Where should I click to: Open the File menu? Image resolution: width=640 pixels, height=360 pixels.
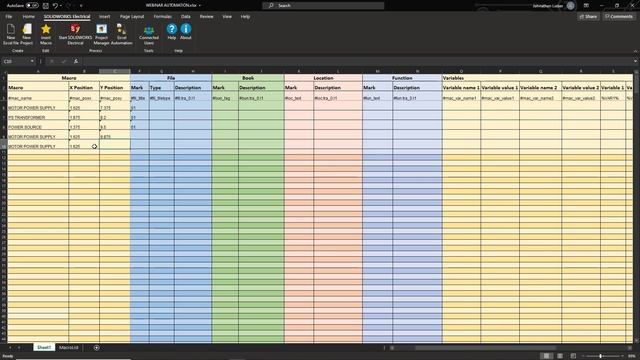(9, 17)
